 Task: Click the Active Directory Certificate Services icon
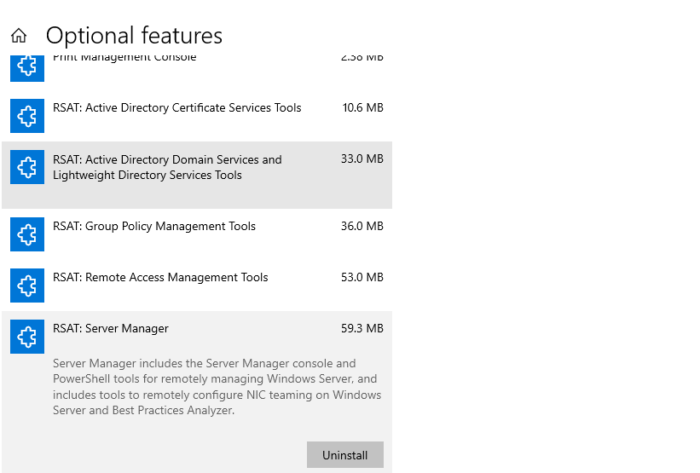27,116
